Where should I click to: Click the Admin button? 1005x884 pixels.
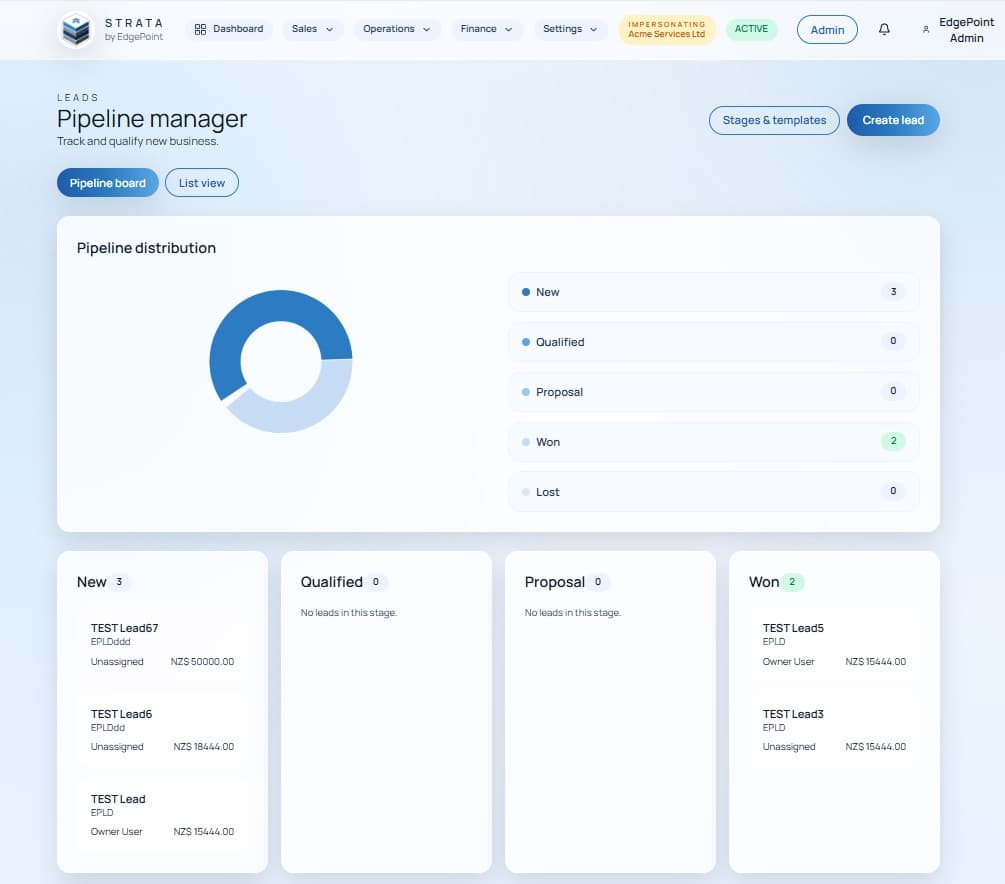pyautogui.click(x=827, y=30)
